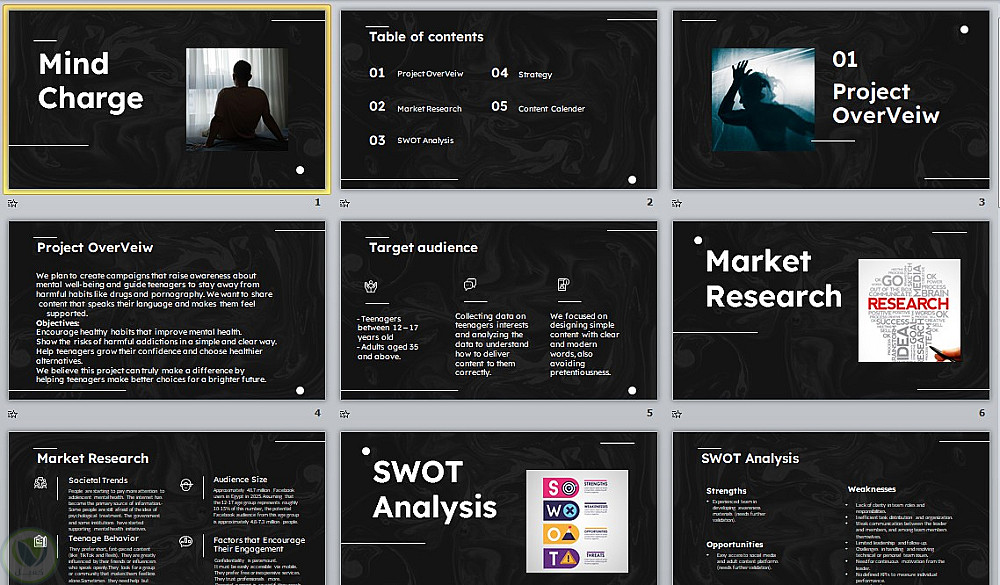The width and height of the screenshot is (1000, 585).
Task: Select slide 6 Market Research title slide
Action: [x=831, y=311]
